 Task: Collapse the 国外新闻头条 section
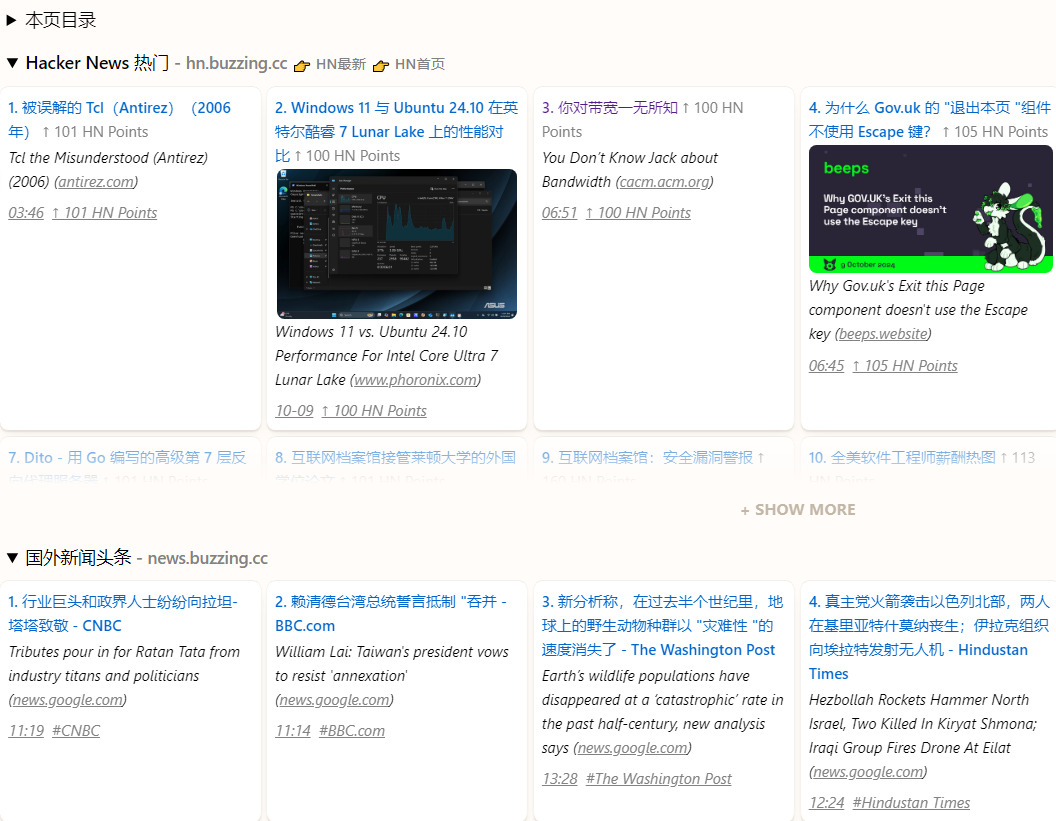(x=11, y=558)
